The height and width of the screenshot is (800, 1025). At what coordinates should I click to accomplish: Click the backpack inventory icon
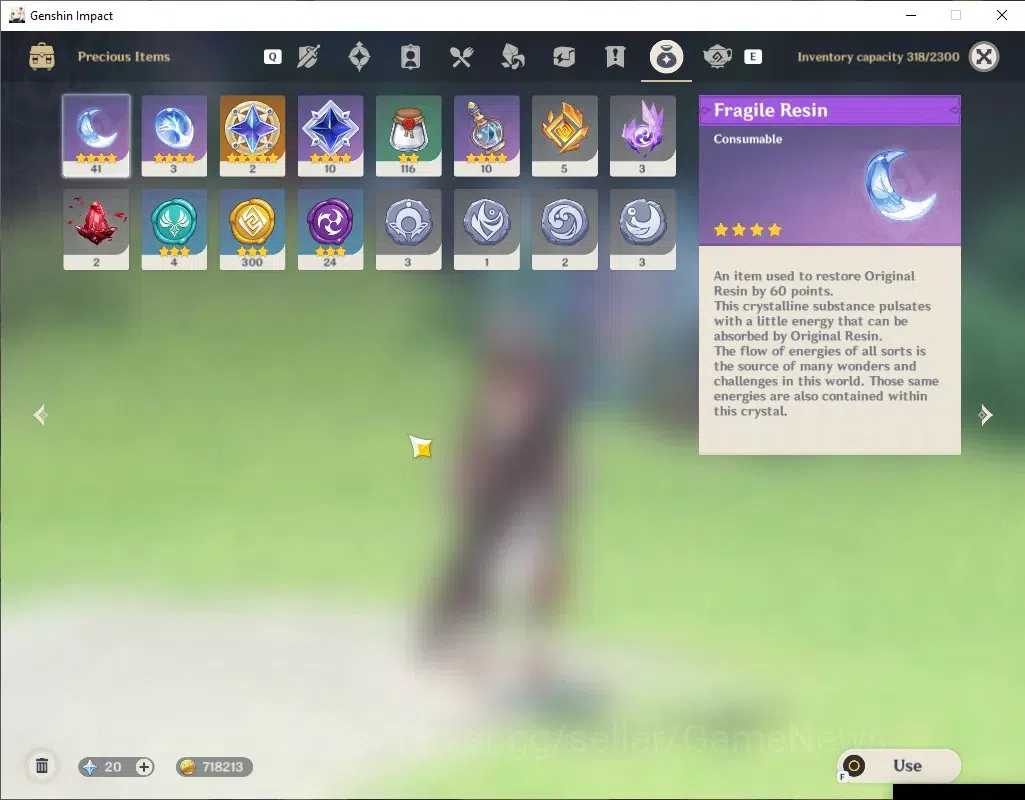[x=42, y=57]
